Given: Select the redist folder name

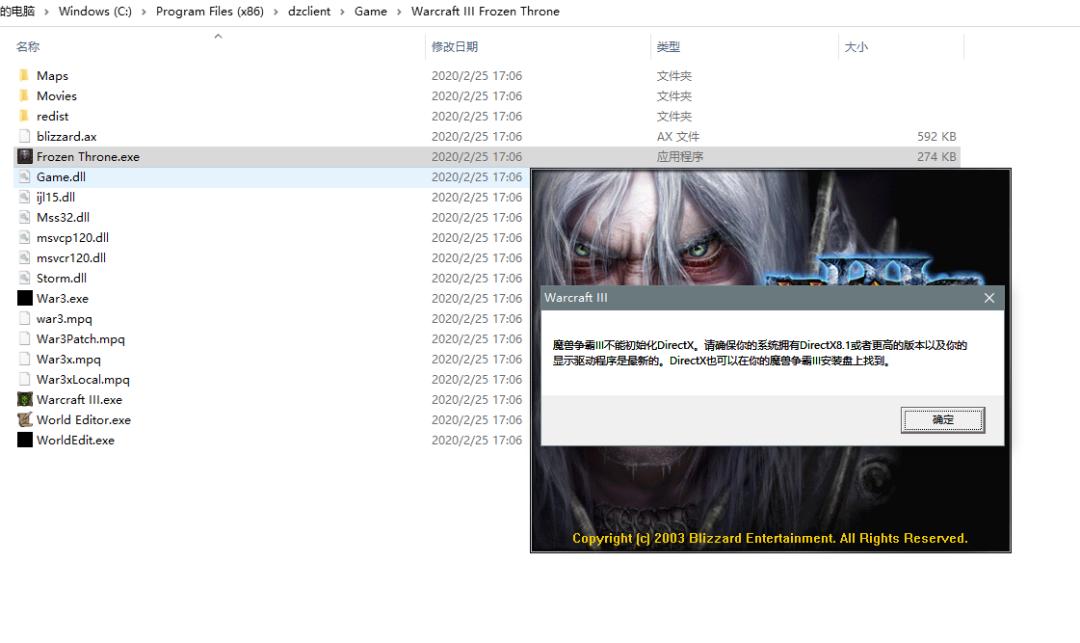Looking at the screenshot, I should coord(52,116).
